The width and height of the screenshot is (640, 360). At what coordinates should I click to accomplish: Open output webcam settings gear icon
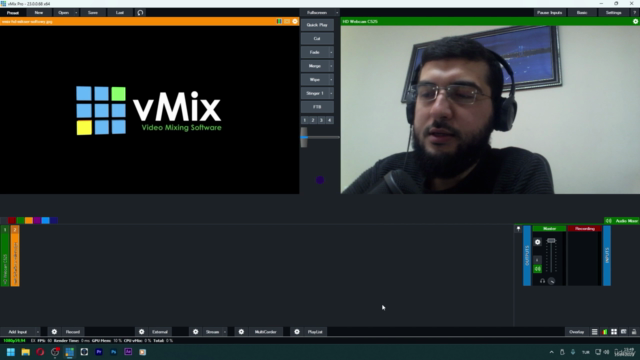coord(635,21)
